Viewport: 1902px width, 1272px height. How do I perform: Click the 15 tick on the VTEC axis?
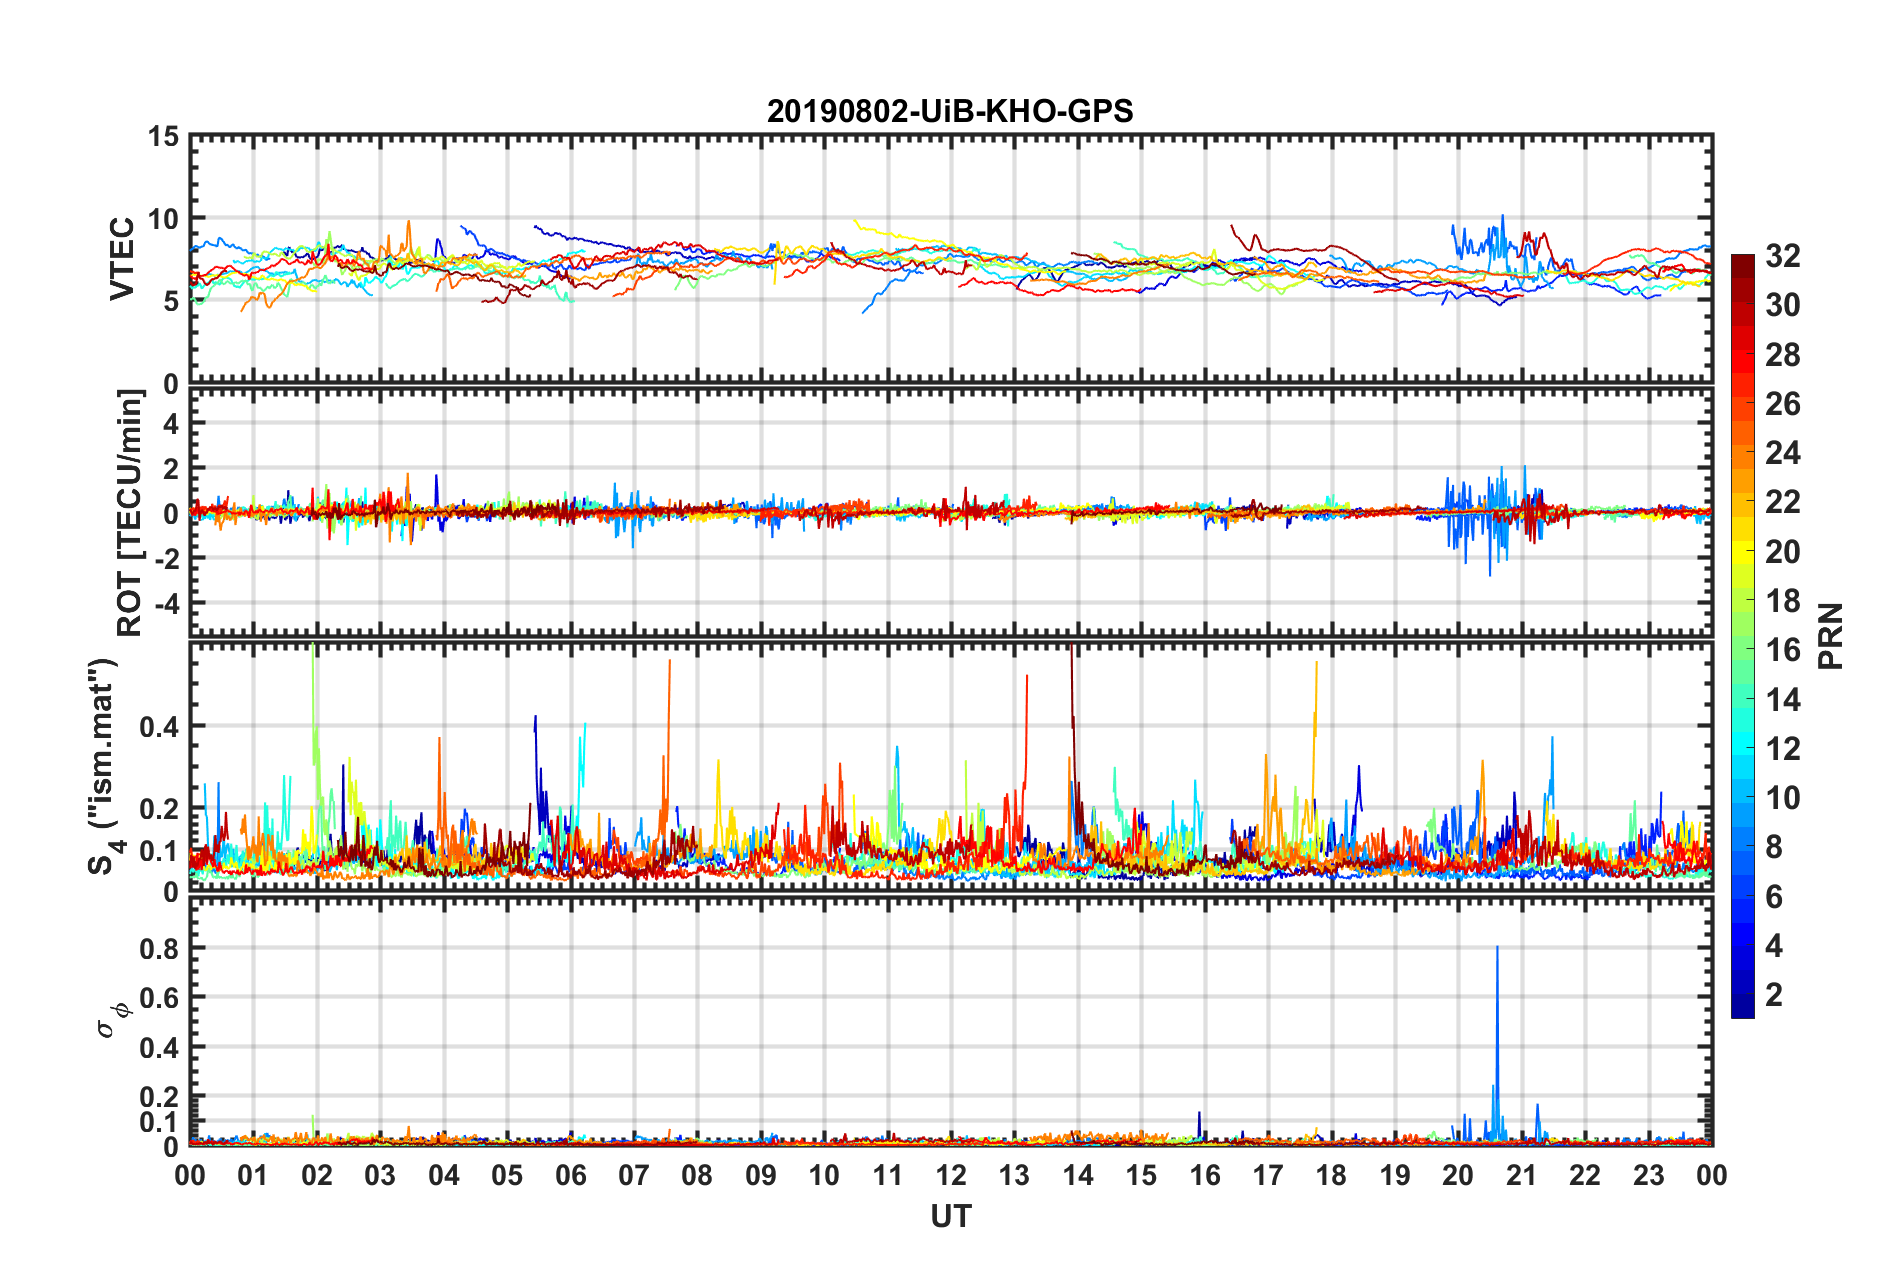pyautogui.click(x=163, y=136)
